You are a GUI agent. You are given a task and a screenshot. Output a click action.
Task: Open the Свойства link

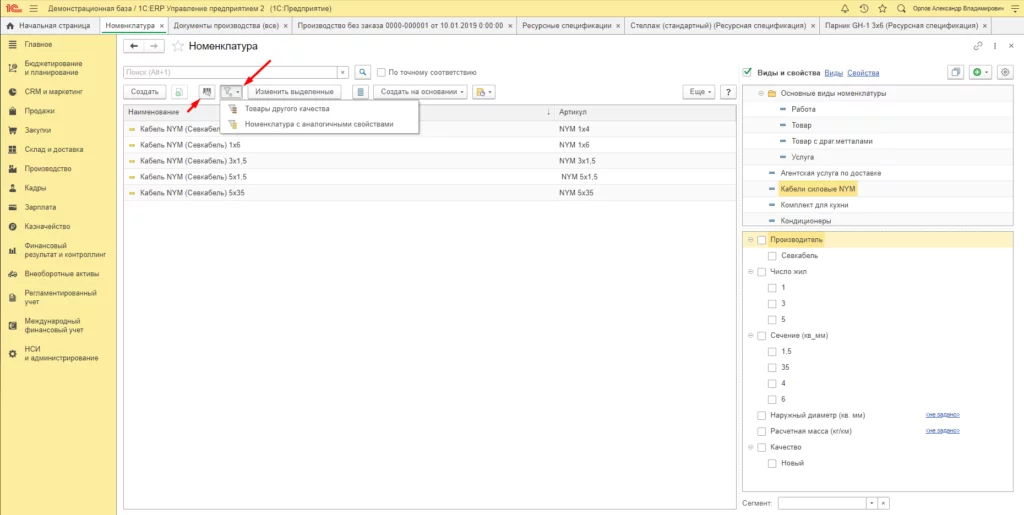[863, 73]
